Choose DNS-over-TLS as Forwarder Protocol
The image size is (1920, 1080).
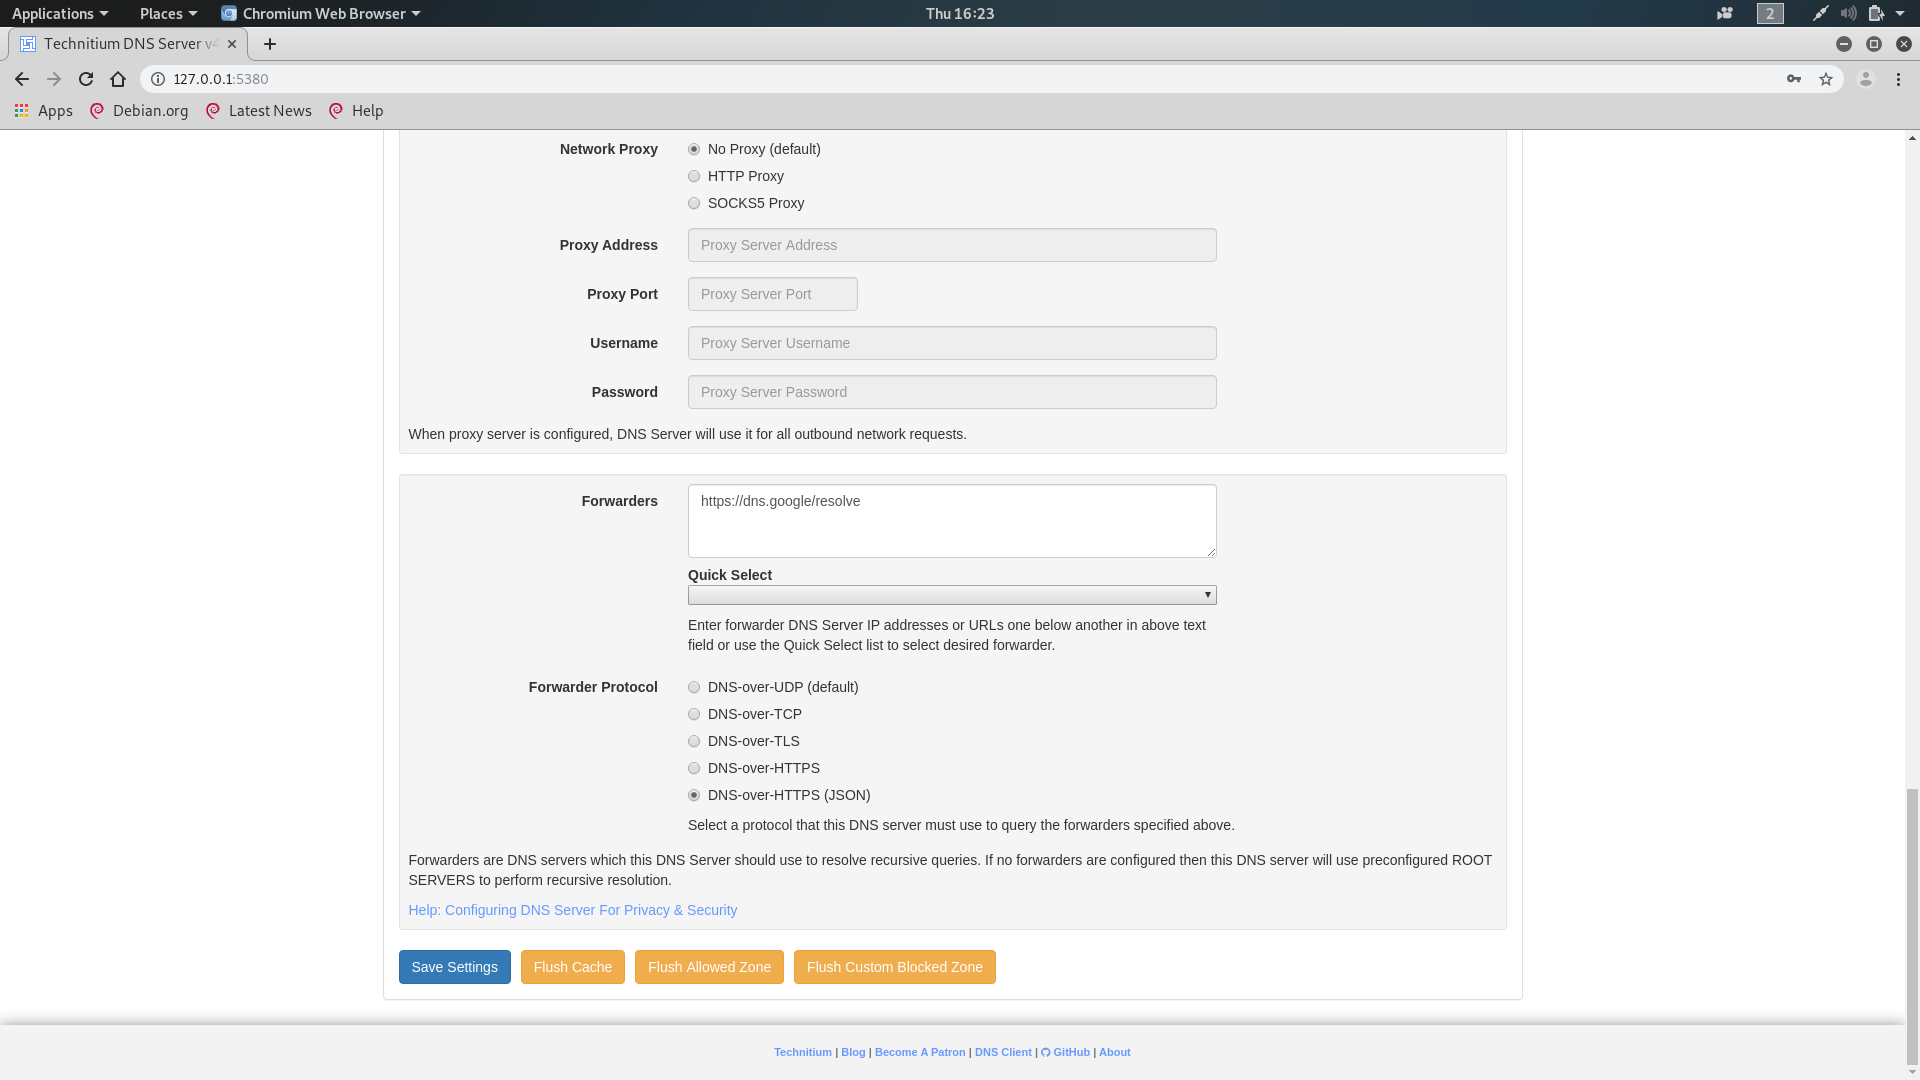click(x=694, y=741)
